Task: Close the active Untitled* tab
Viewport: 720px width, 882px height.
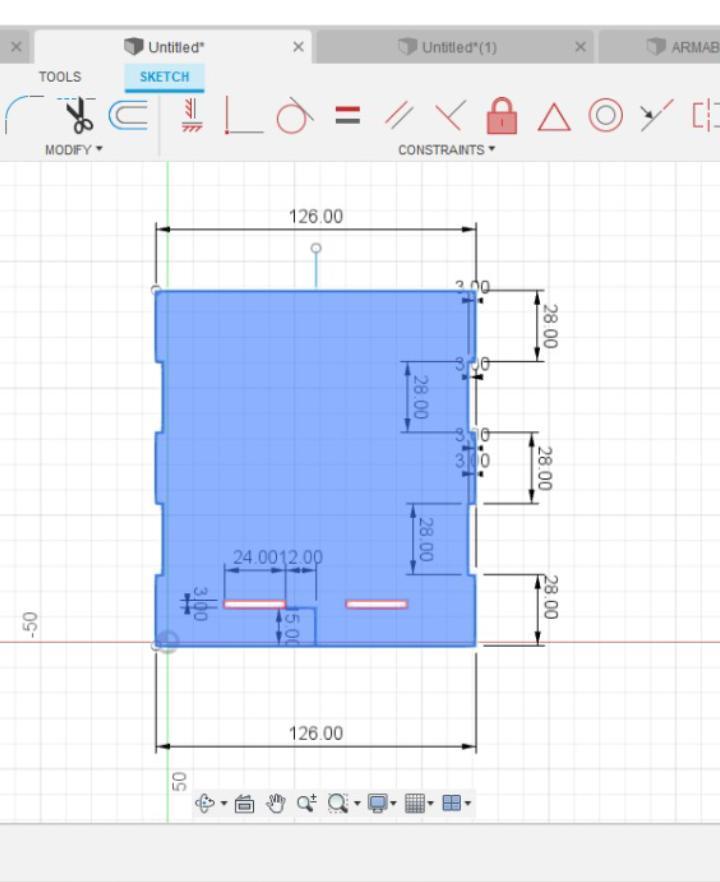Action: click(x=298, y=47)
